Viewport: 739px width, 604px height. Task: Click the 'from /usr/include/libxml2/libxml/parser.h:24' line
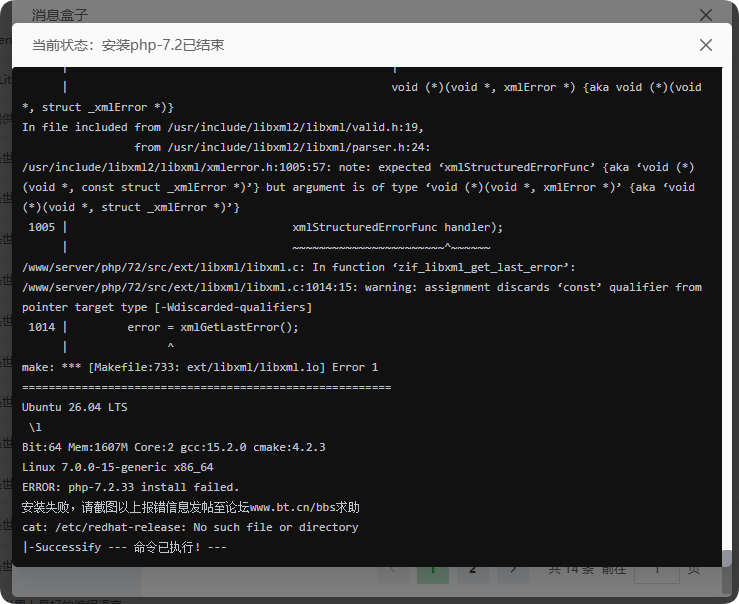(282, 147)
